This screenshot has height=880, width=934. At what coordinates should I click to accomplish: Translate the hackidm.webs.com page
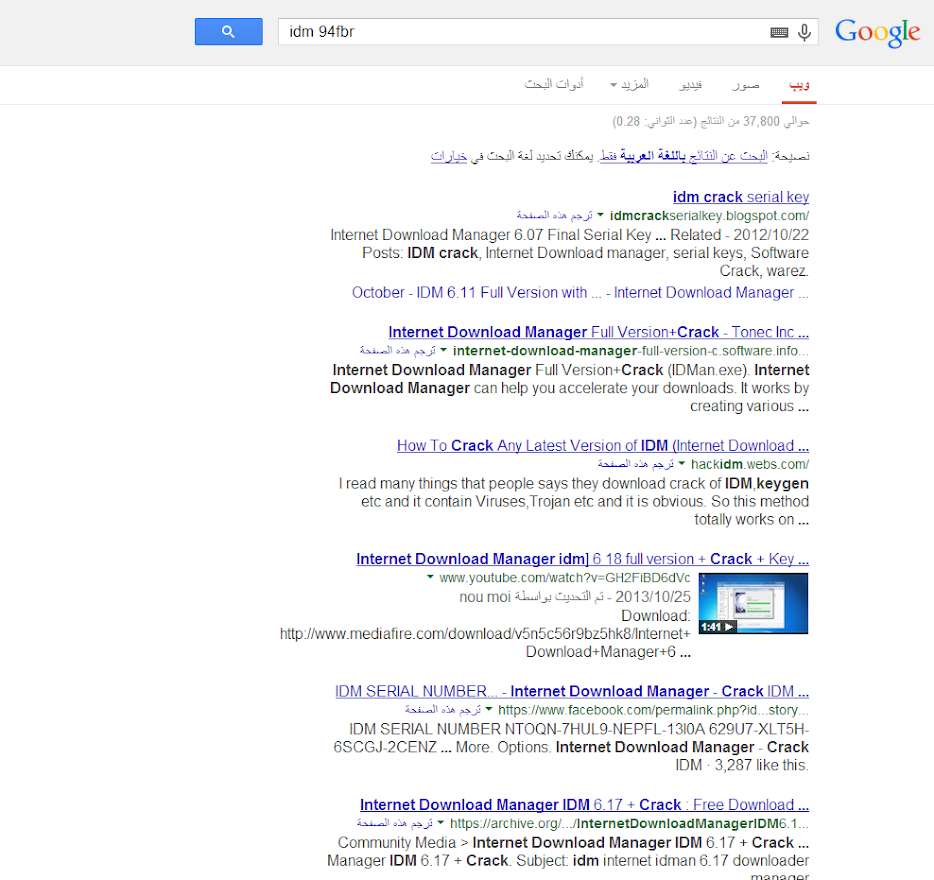[636, 464]
